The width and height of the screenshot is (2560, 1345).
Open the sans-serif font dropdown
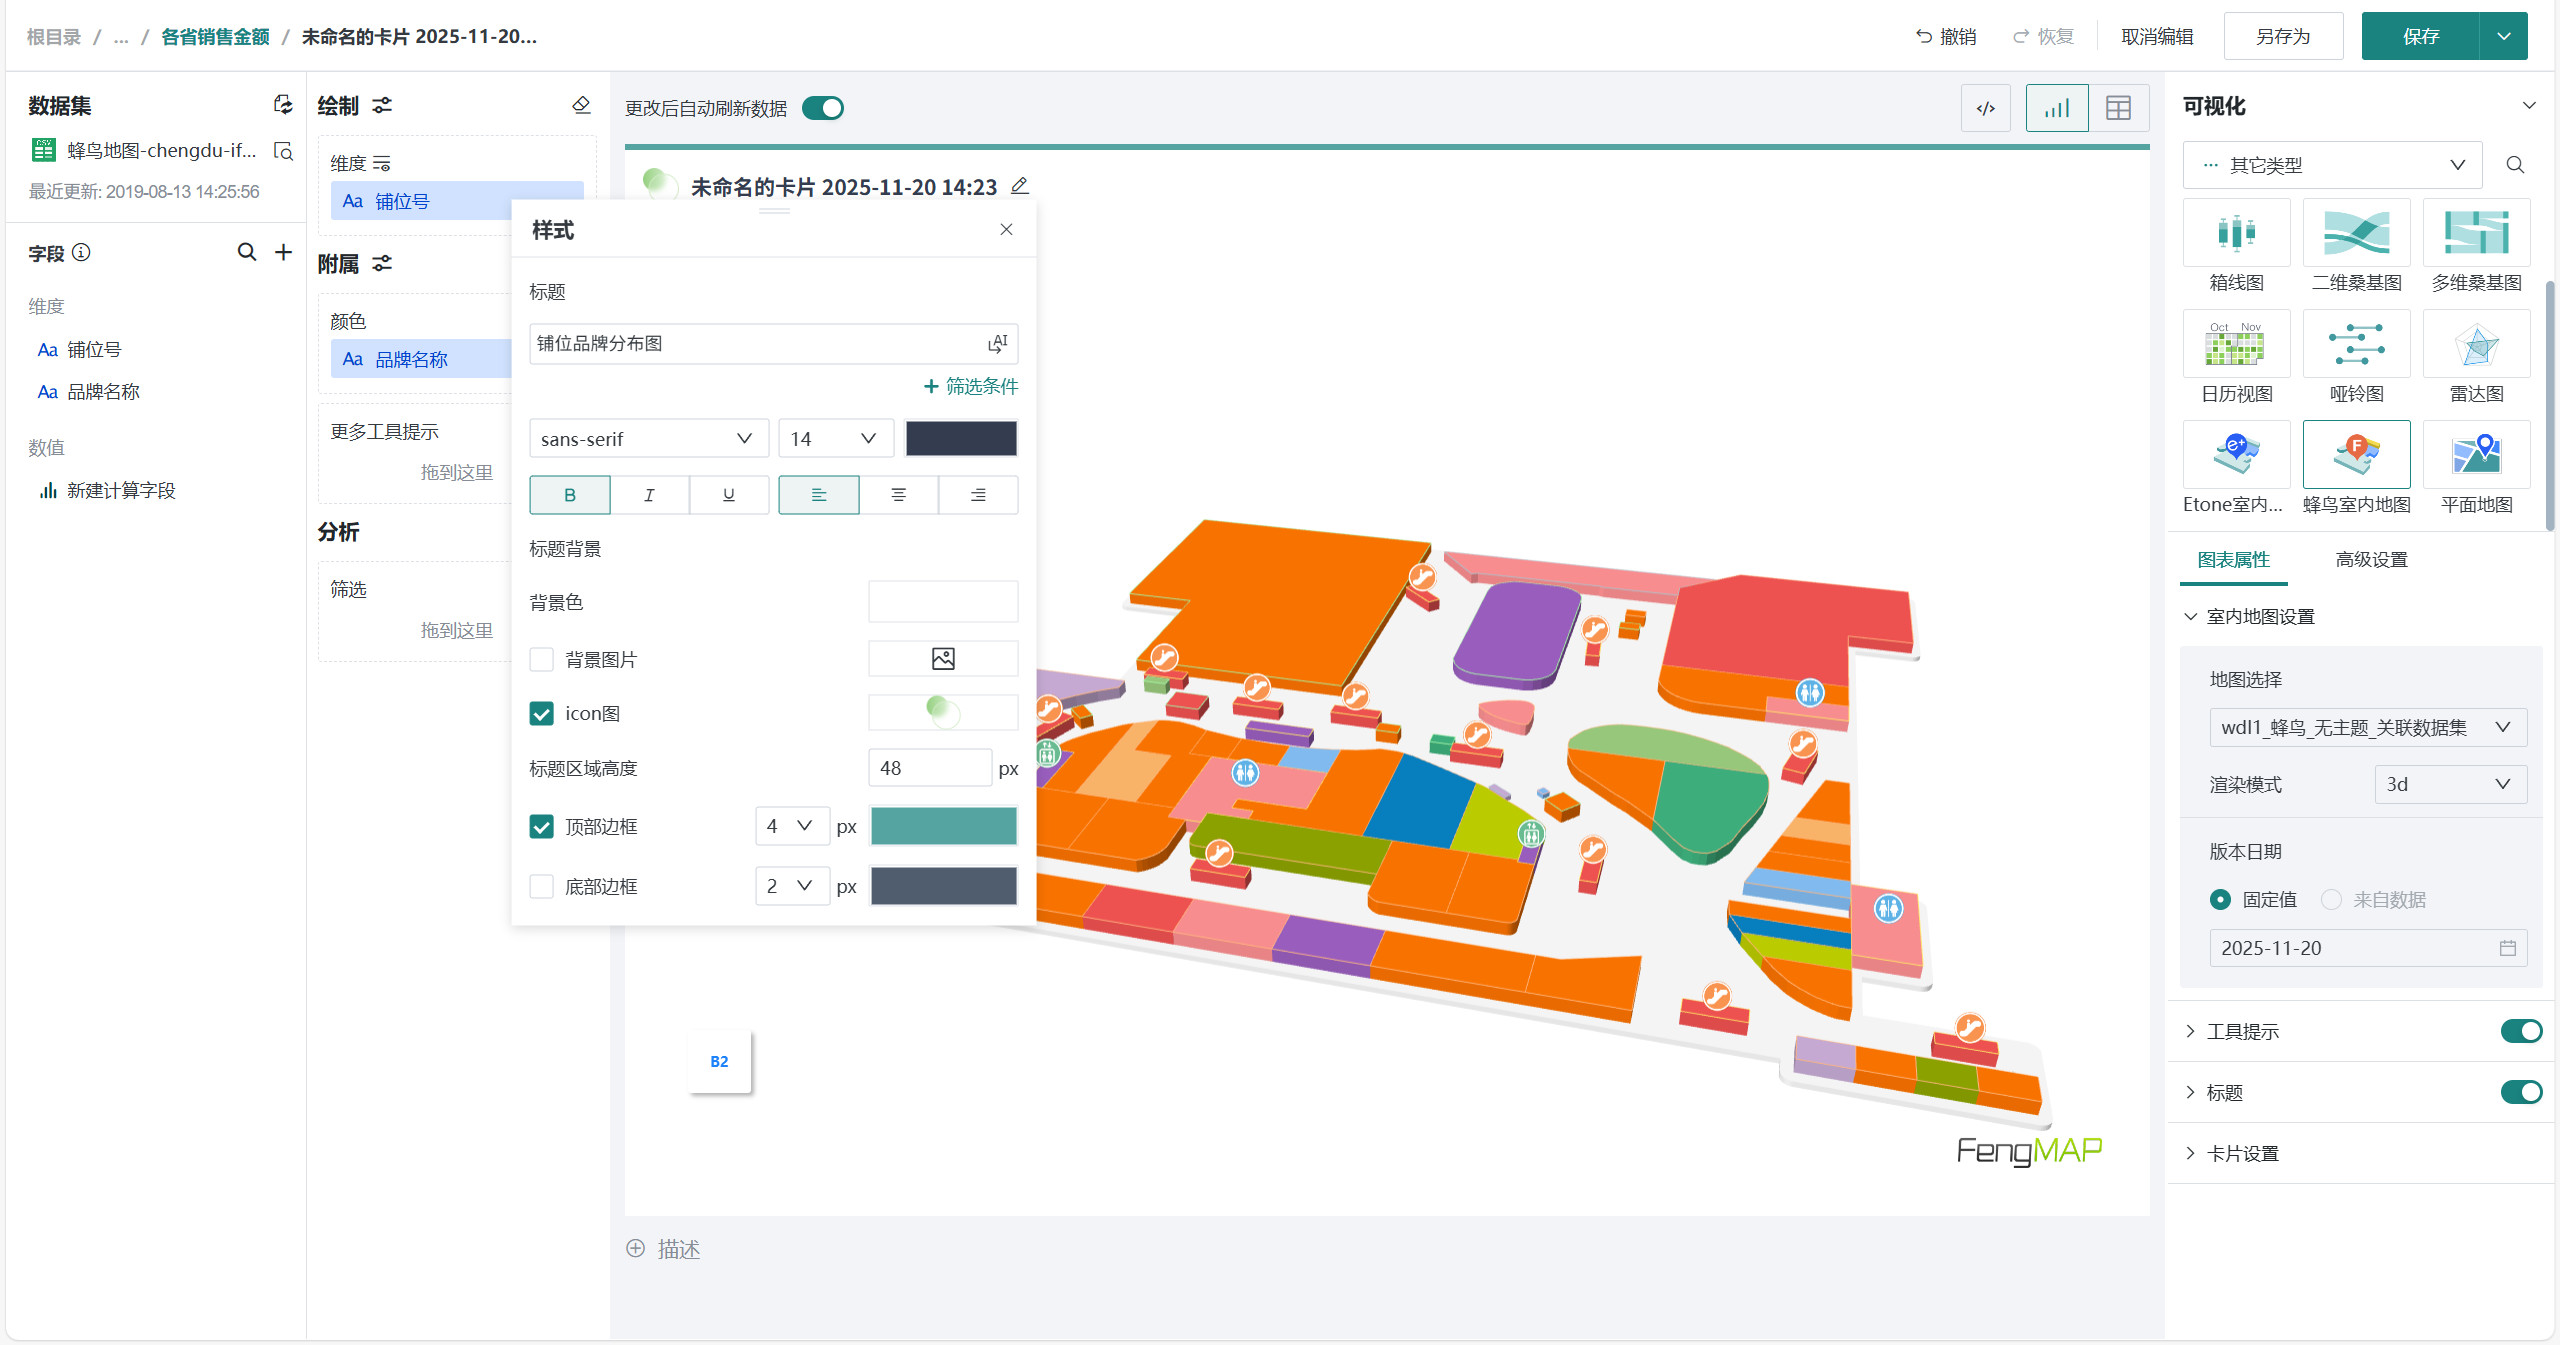(x=647, y=439)
